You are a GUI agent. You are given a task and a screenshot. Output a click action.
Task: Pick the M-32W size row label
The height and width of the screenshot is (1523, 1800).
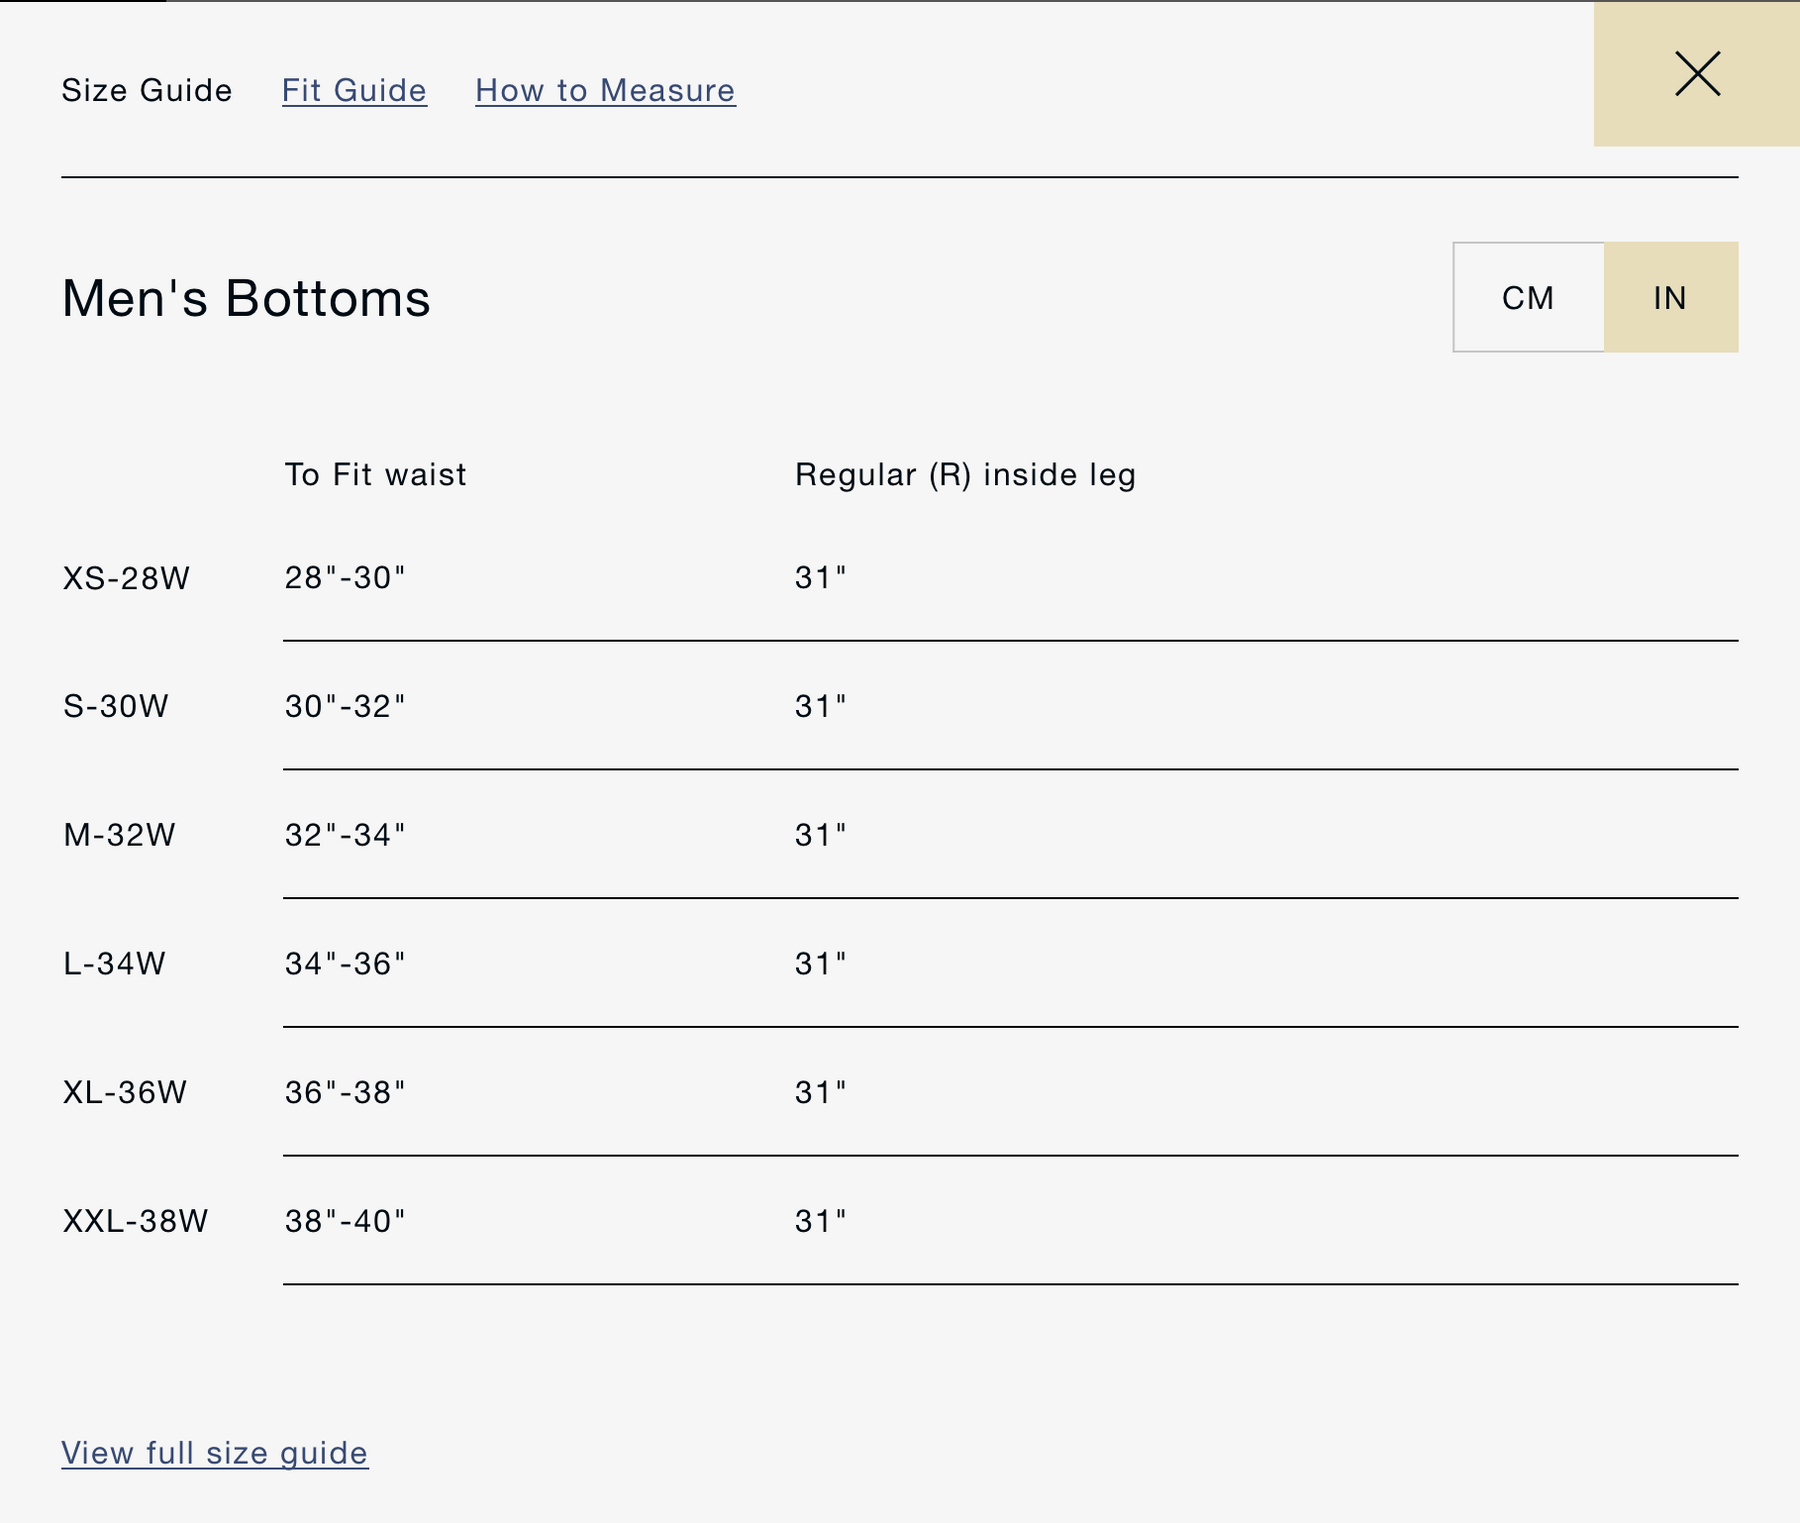click(119, 835)
